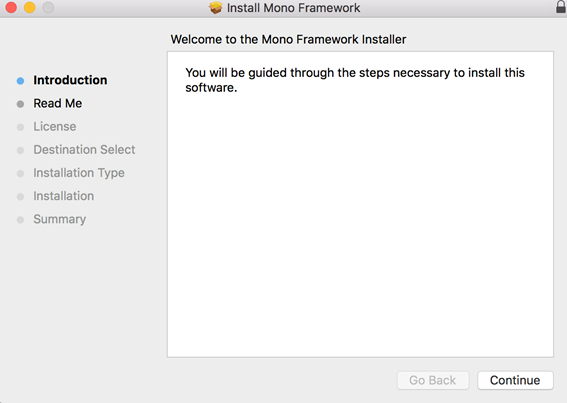Click the lock icon in title bar
This screenshot has width=567, height=403.
(561, 7)
